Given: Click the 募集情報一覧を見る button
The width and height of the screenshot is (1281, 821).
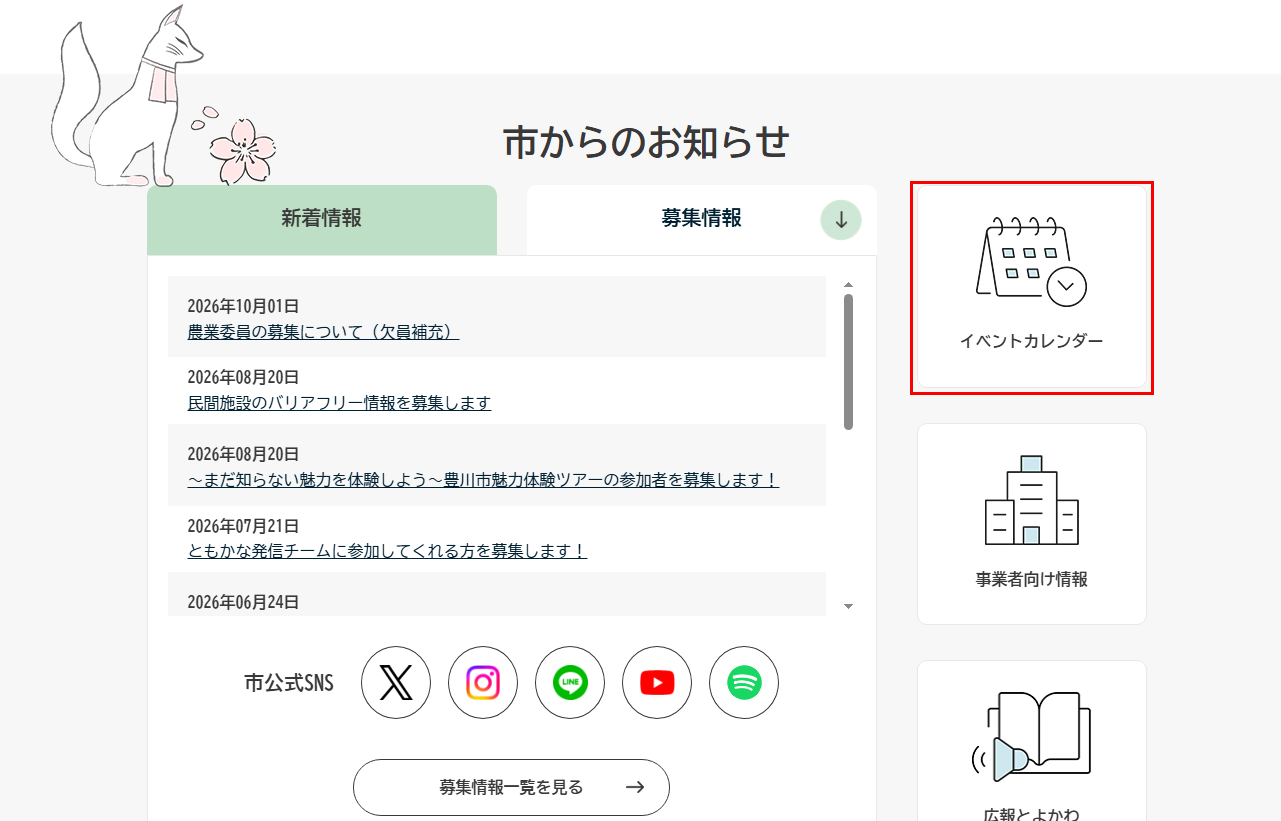Looking at the screenshot, I should click(x=511, y=787).
